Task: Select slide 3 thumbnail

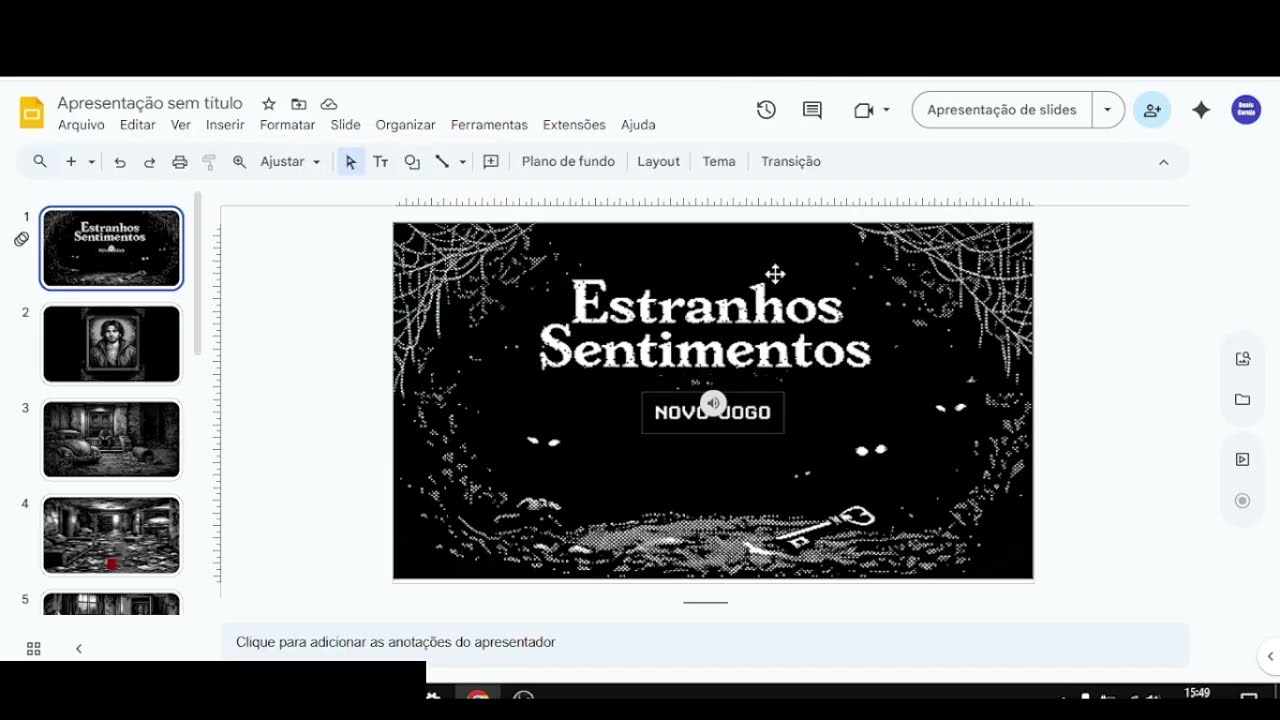Action: (x=112, y=440)
